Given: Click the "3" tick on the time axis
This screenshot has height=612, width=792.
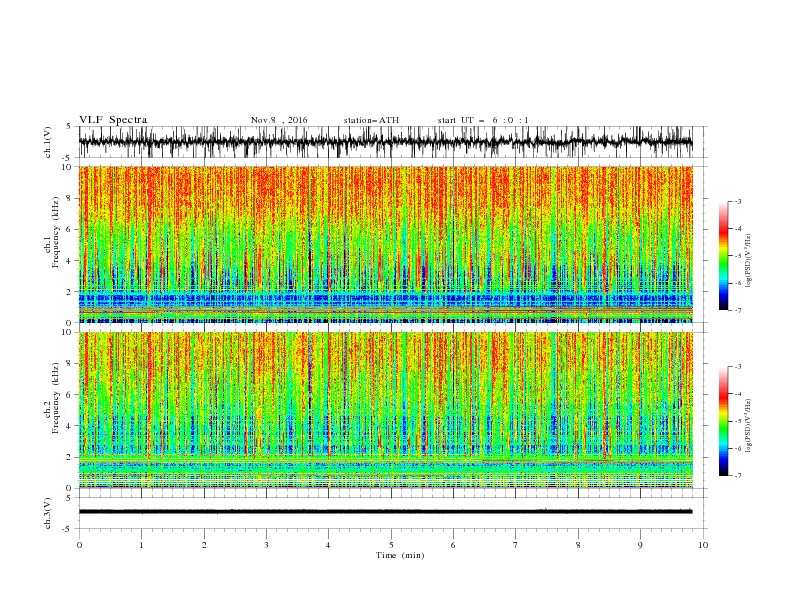Looking at the screenshot, I should click(x=266, y=545).
